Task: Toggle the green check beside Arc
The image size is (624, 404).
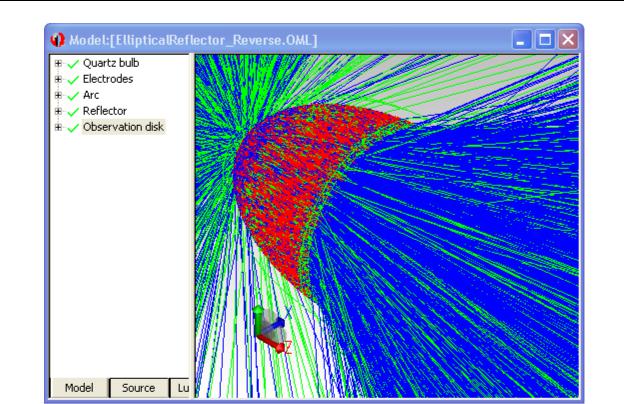Action: pos(73,96)
